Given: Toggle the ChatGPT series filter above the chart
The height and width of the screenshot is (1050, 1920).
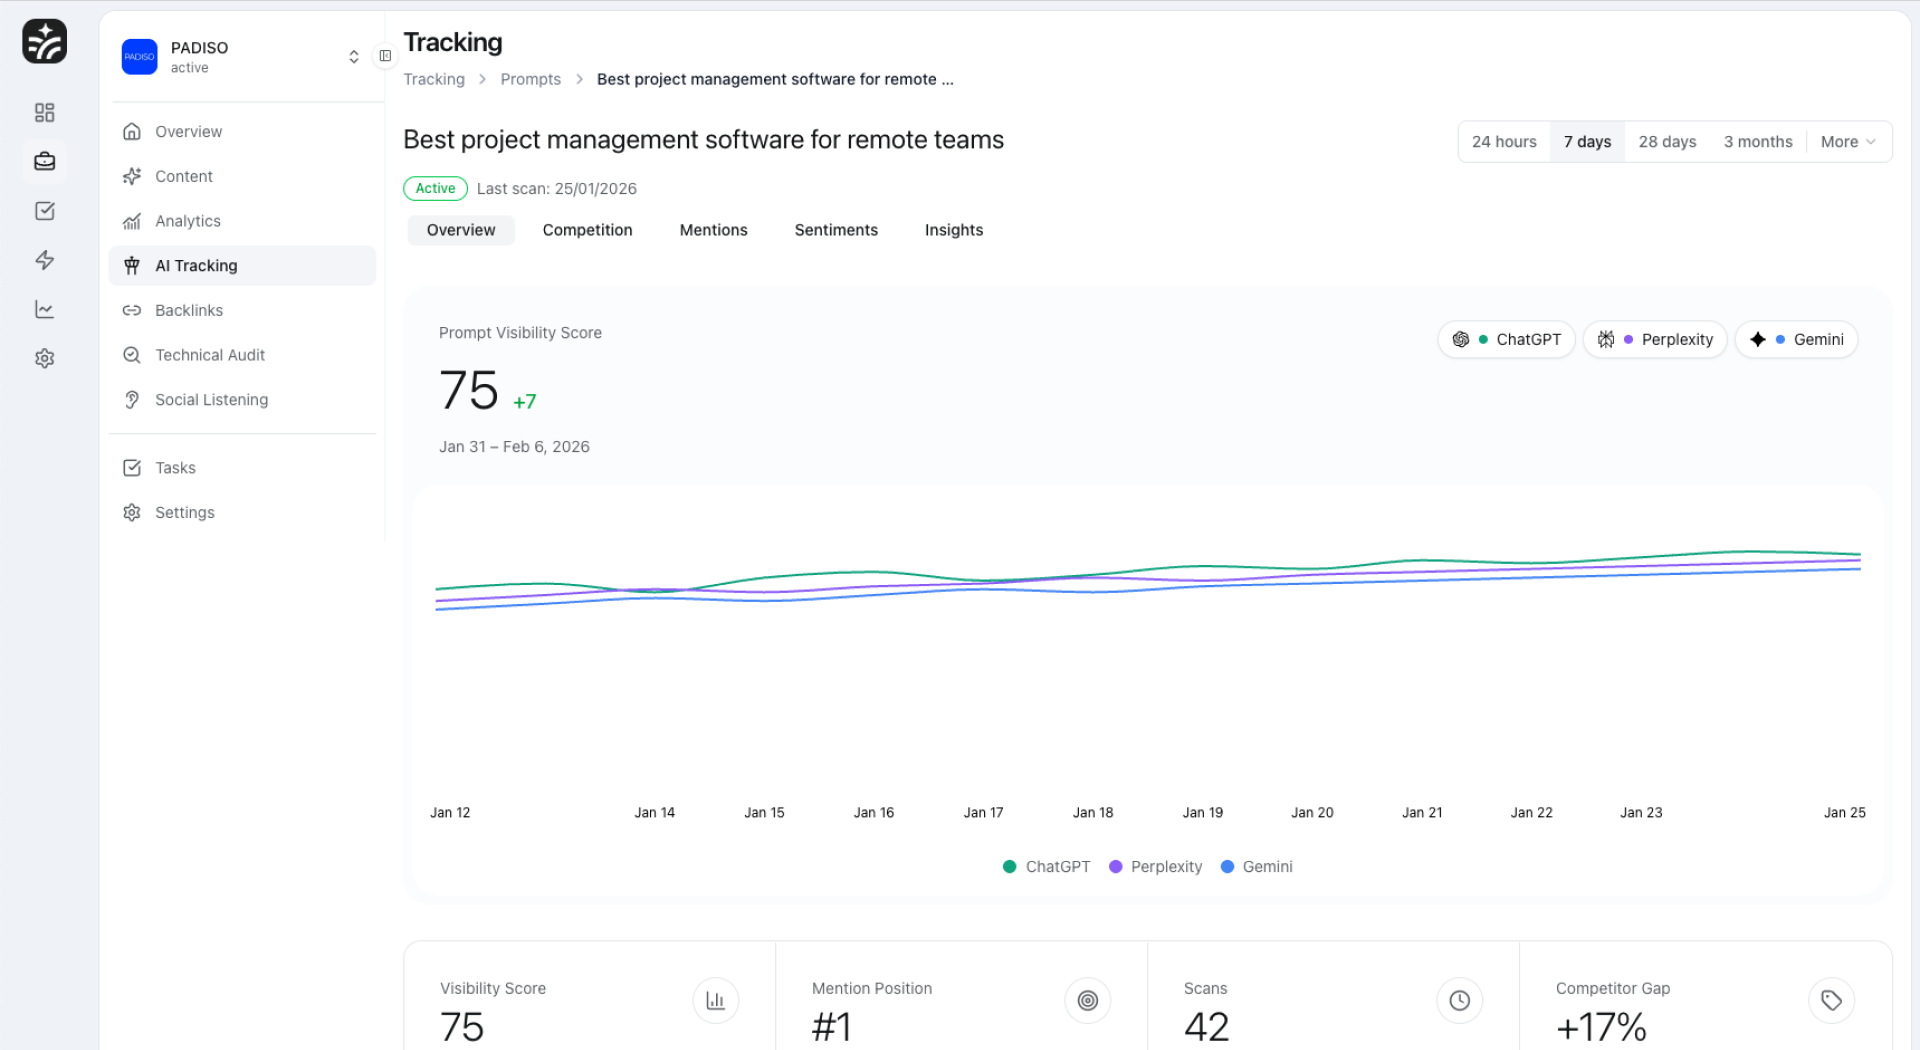Looking at the screenshot, I should [1506, 339].
